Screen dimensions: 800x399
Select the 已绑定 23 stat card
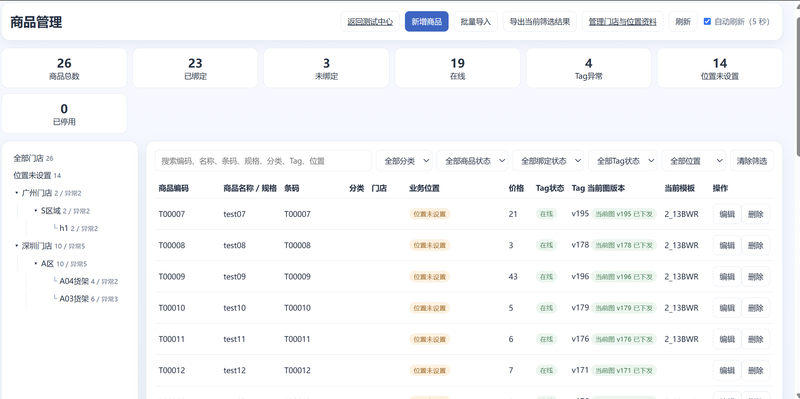pyautogui.click(x=195, y=68)
